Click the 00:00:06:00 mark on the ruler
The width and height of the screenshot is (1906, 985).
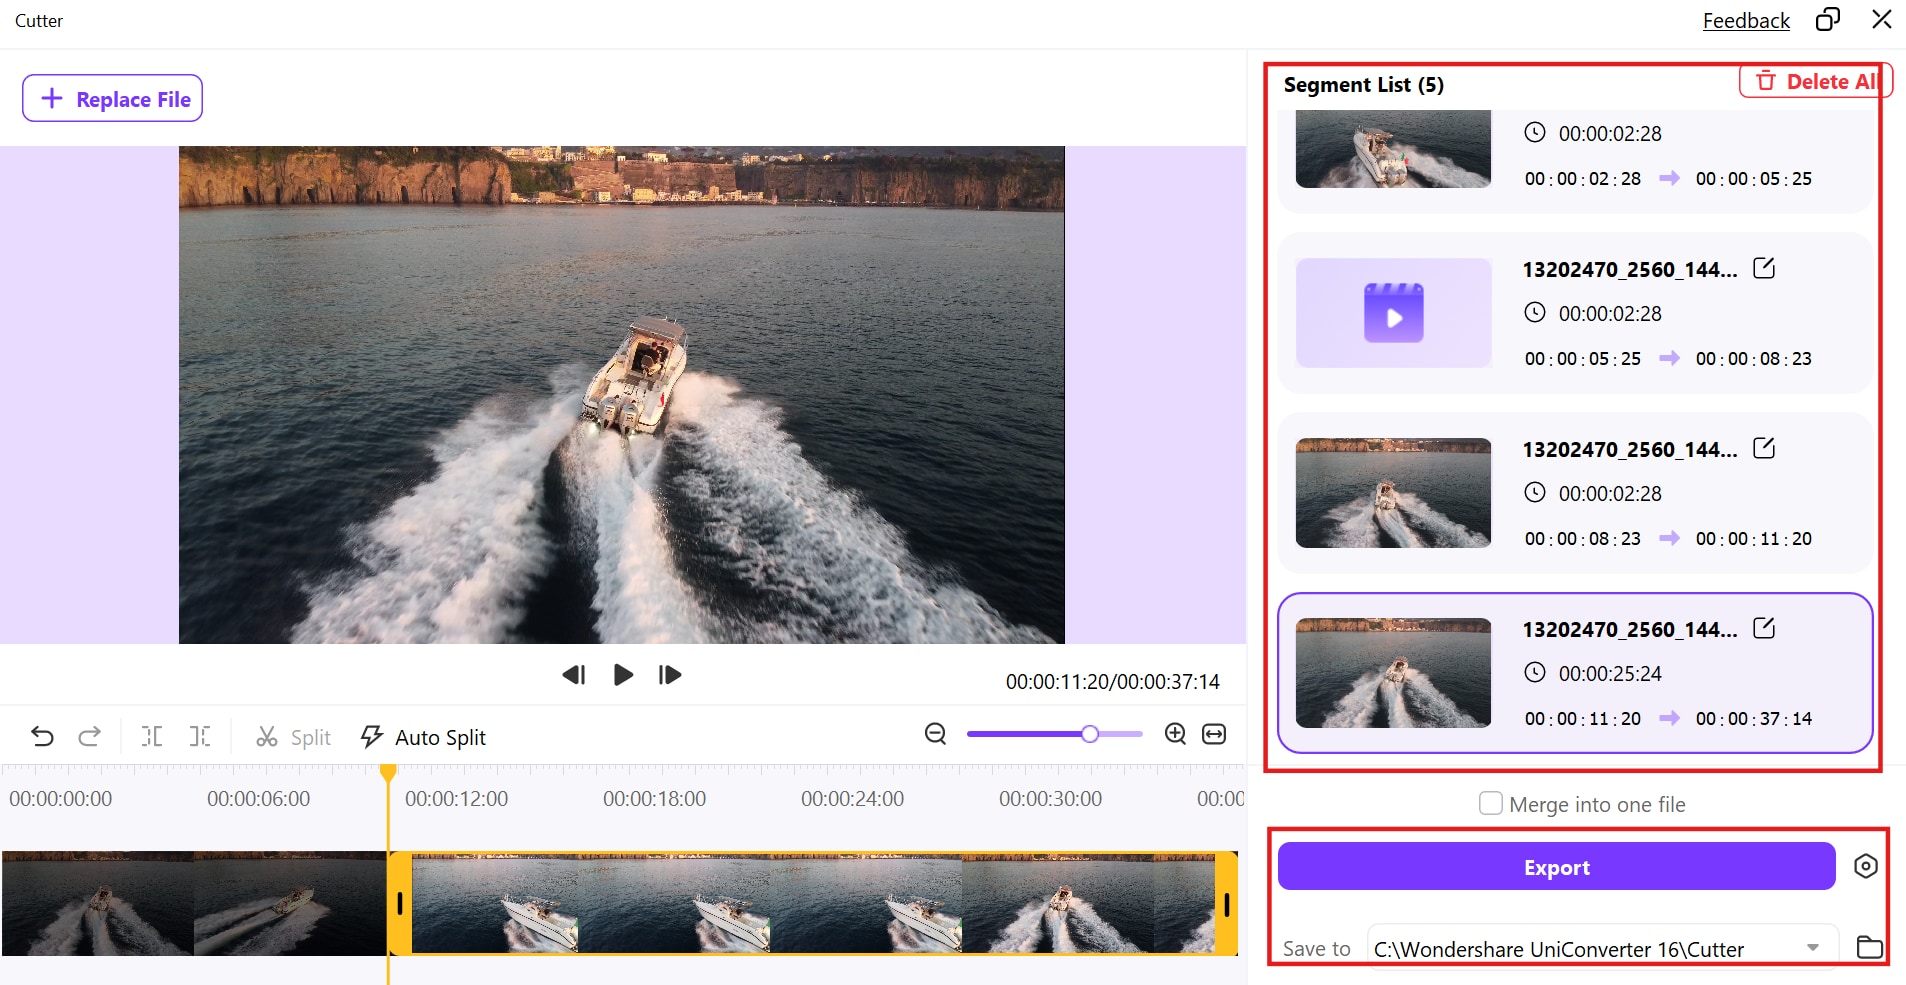[x=258, y=799]
